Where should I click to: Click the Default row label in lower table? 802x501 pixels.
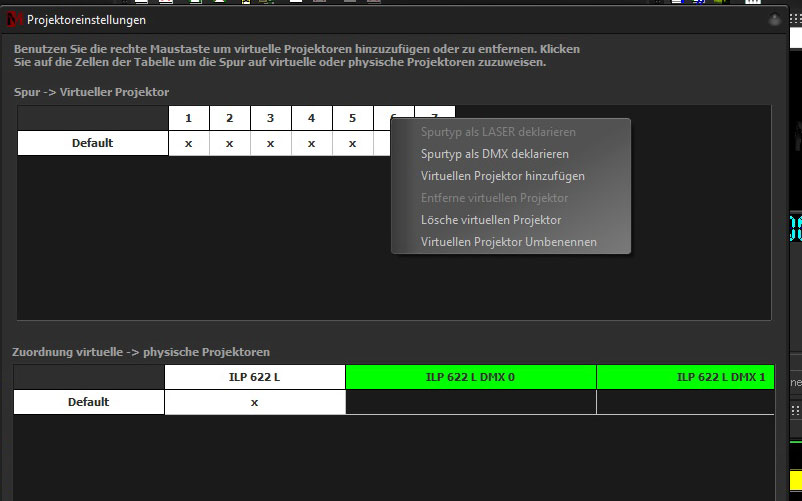tap(88, 402)
